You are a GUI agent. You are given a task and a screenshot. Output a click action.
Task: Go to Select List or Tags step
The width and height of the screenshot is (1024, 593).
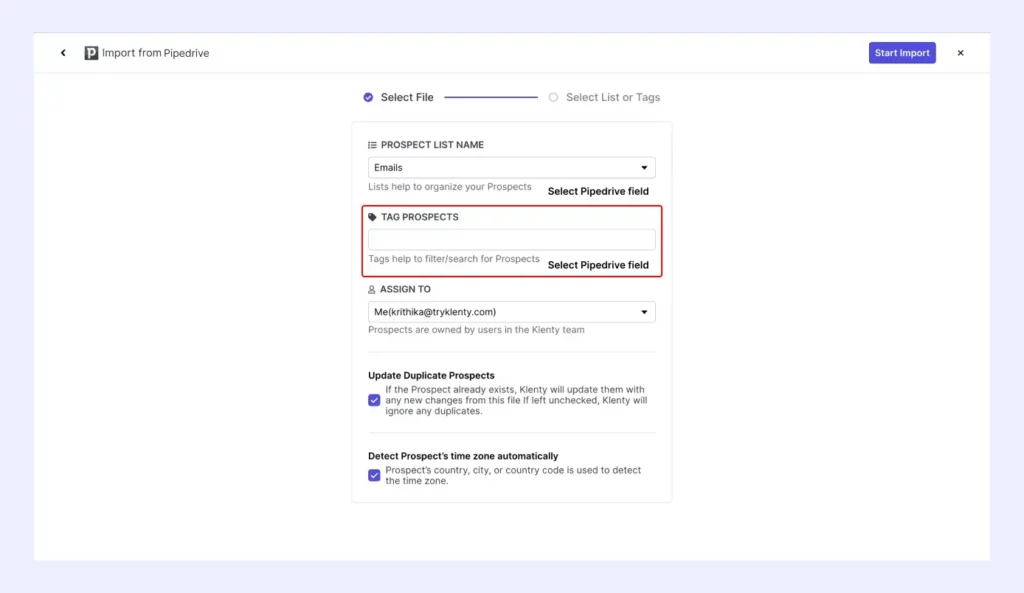click(x=604, y=97)
